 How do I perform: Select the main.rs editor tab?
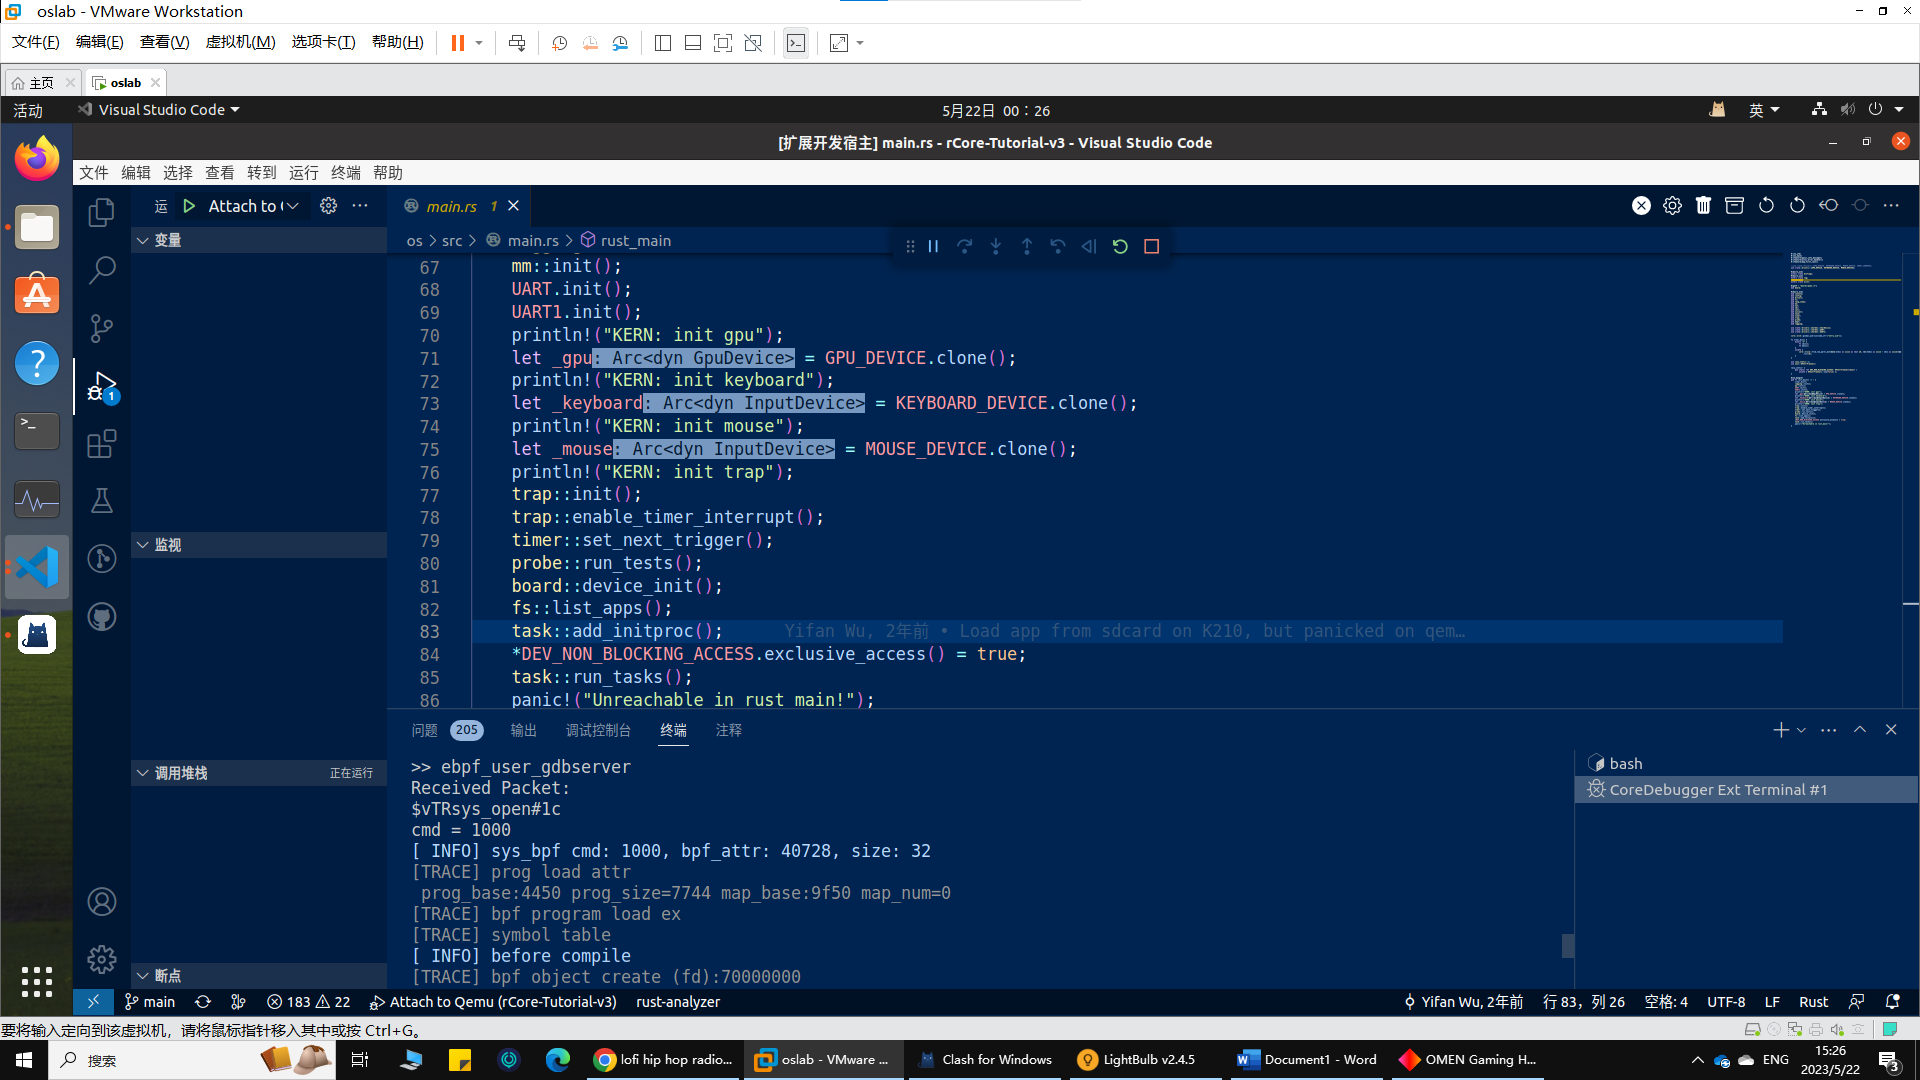pyautogui.click(x=451, y=206)
